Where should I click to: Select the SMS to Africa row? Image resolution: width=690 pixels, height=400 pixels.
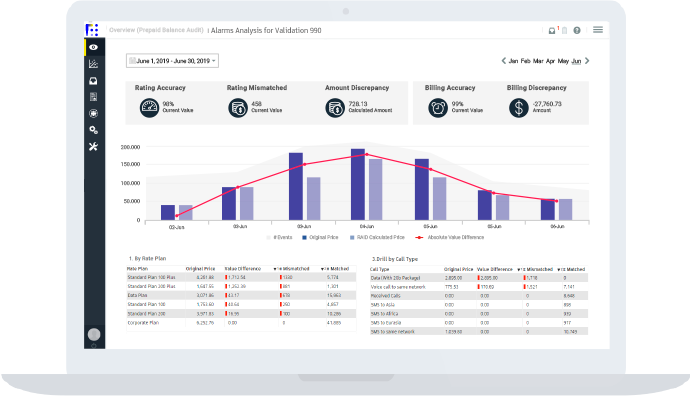[479, 314]
